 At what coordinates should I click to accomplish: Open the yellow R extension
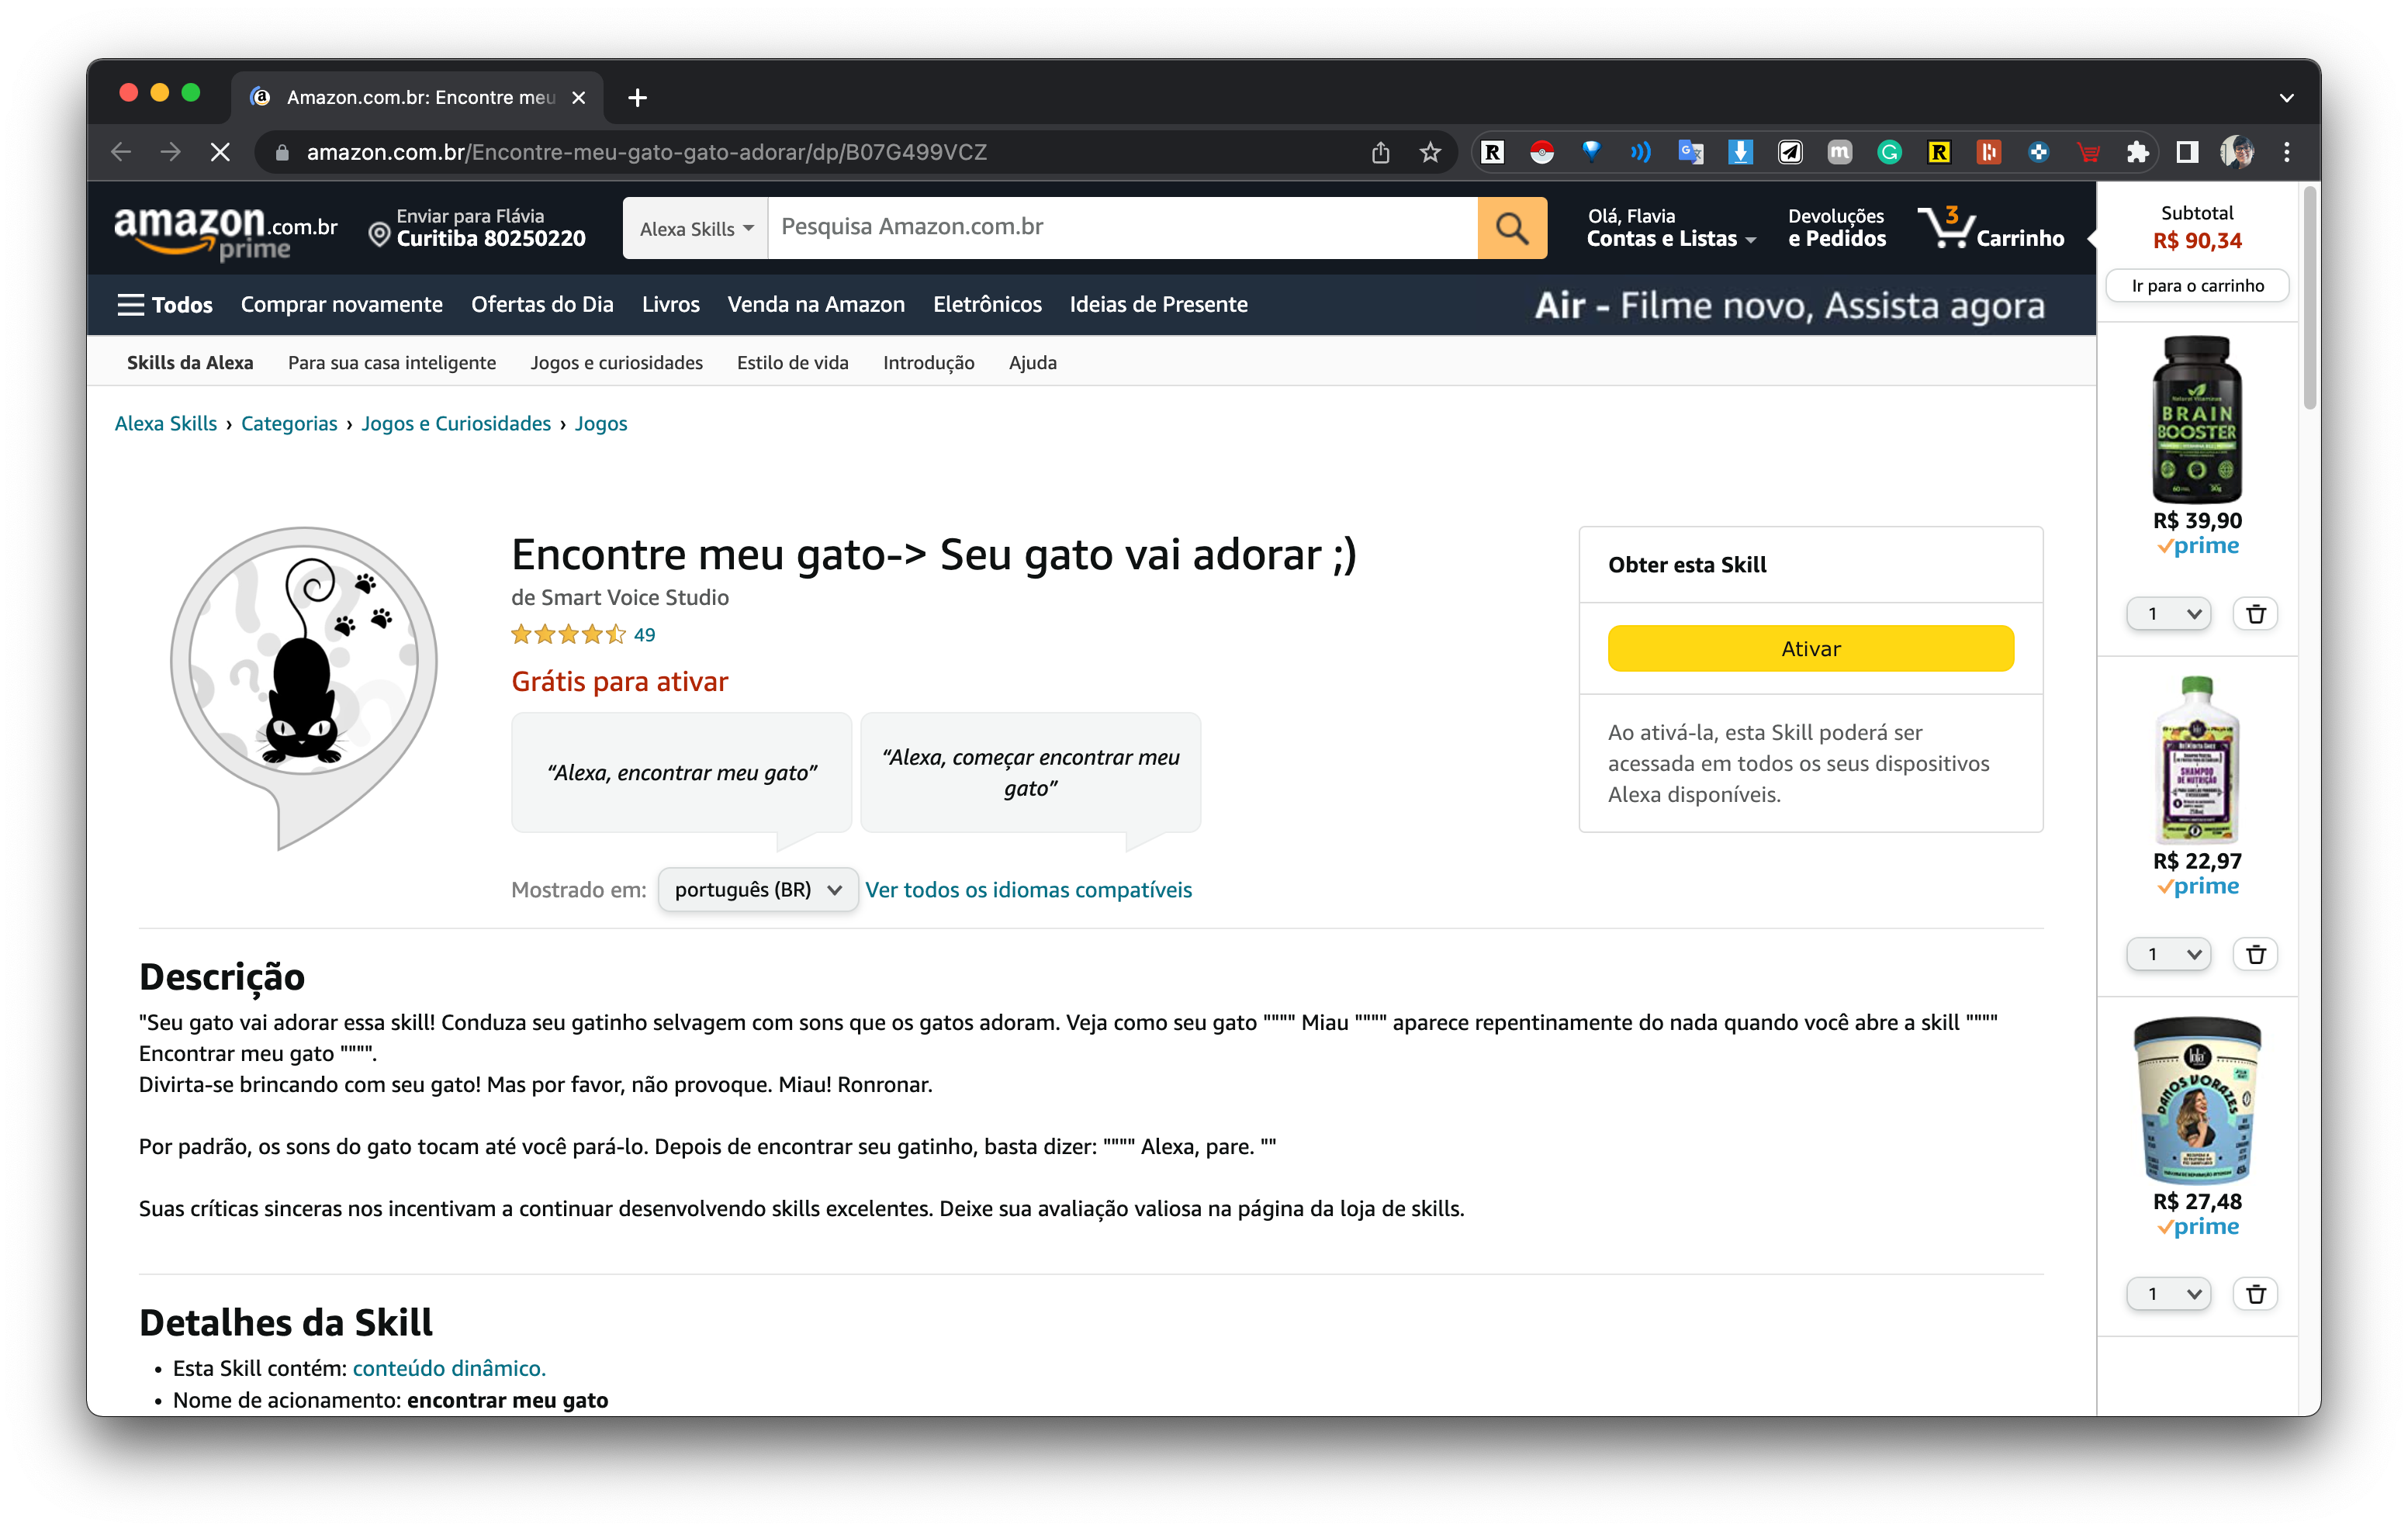click(x=1939, y=152)
